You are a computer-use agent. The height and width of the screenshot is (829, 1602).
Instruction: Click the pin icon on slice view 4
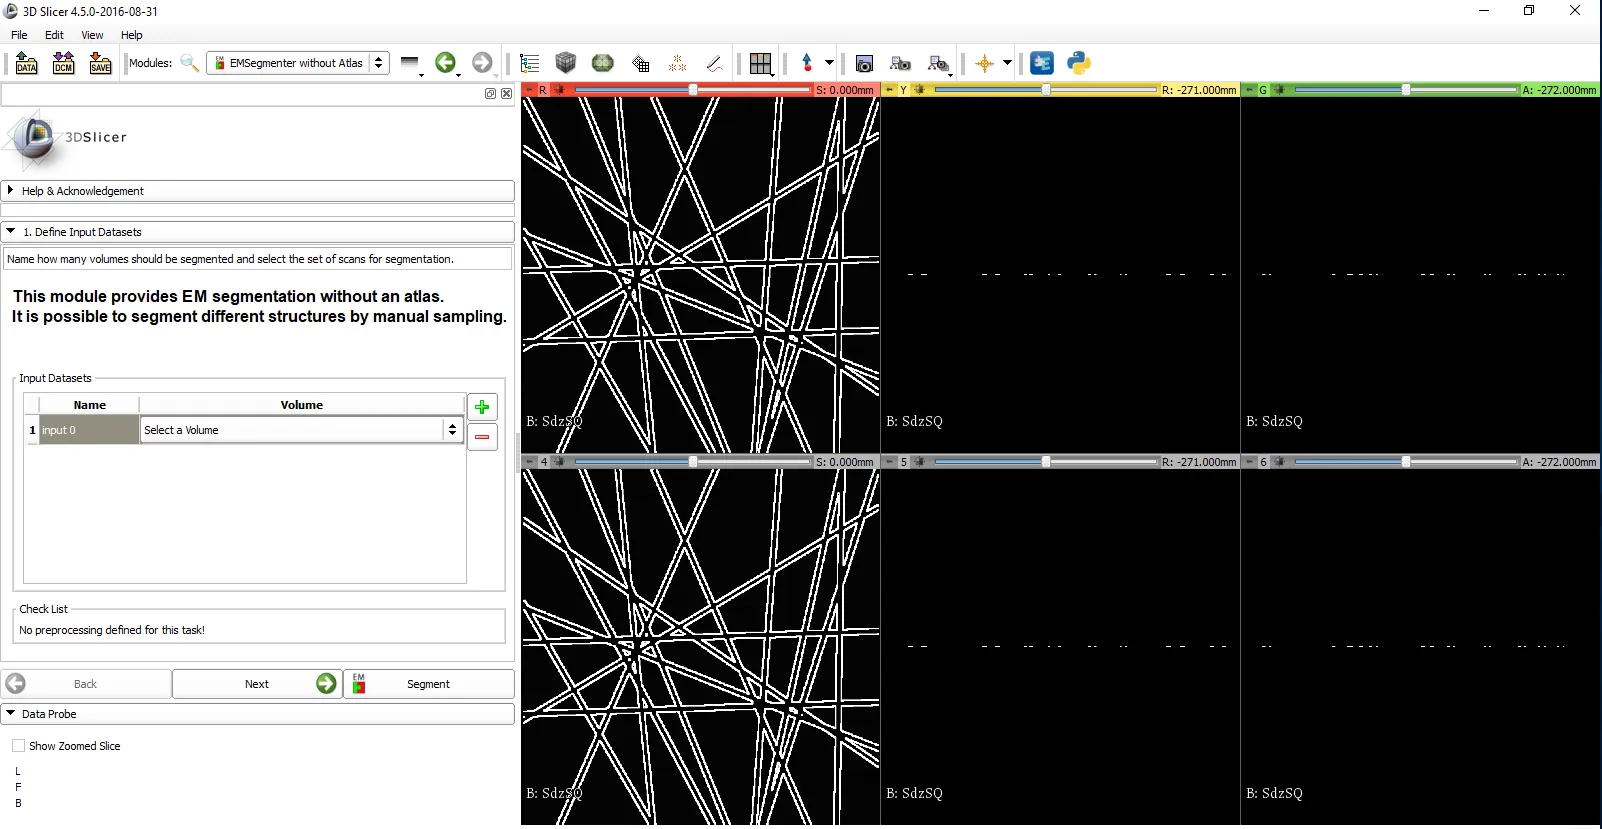pyautogui.click(x=529, y=462)
